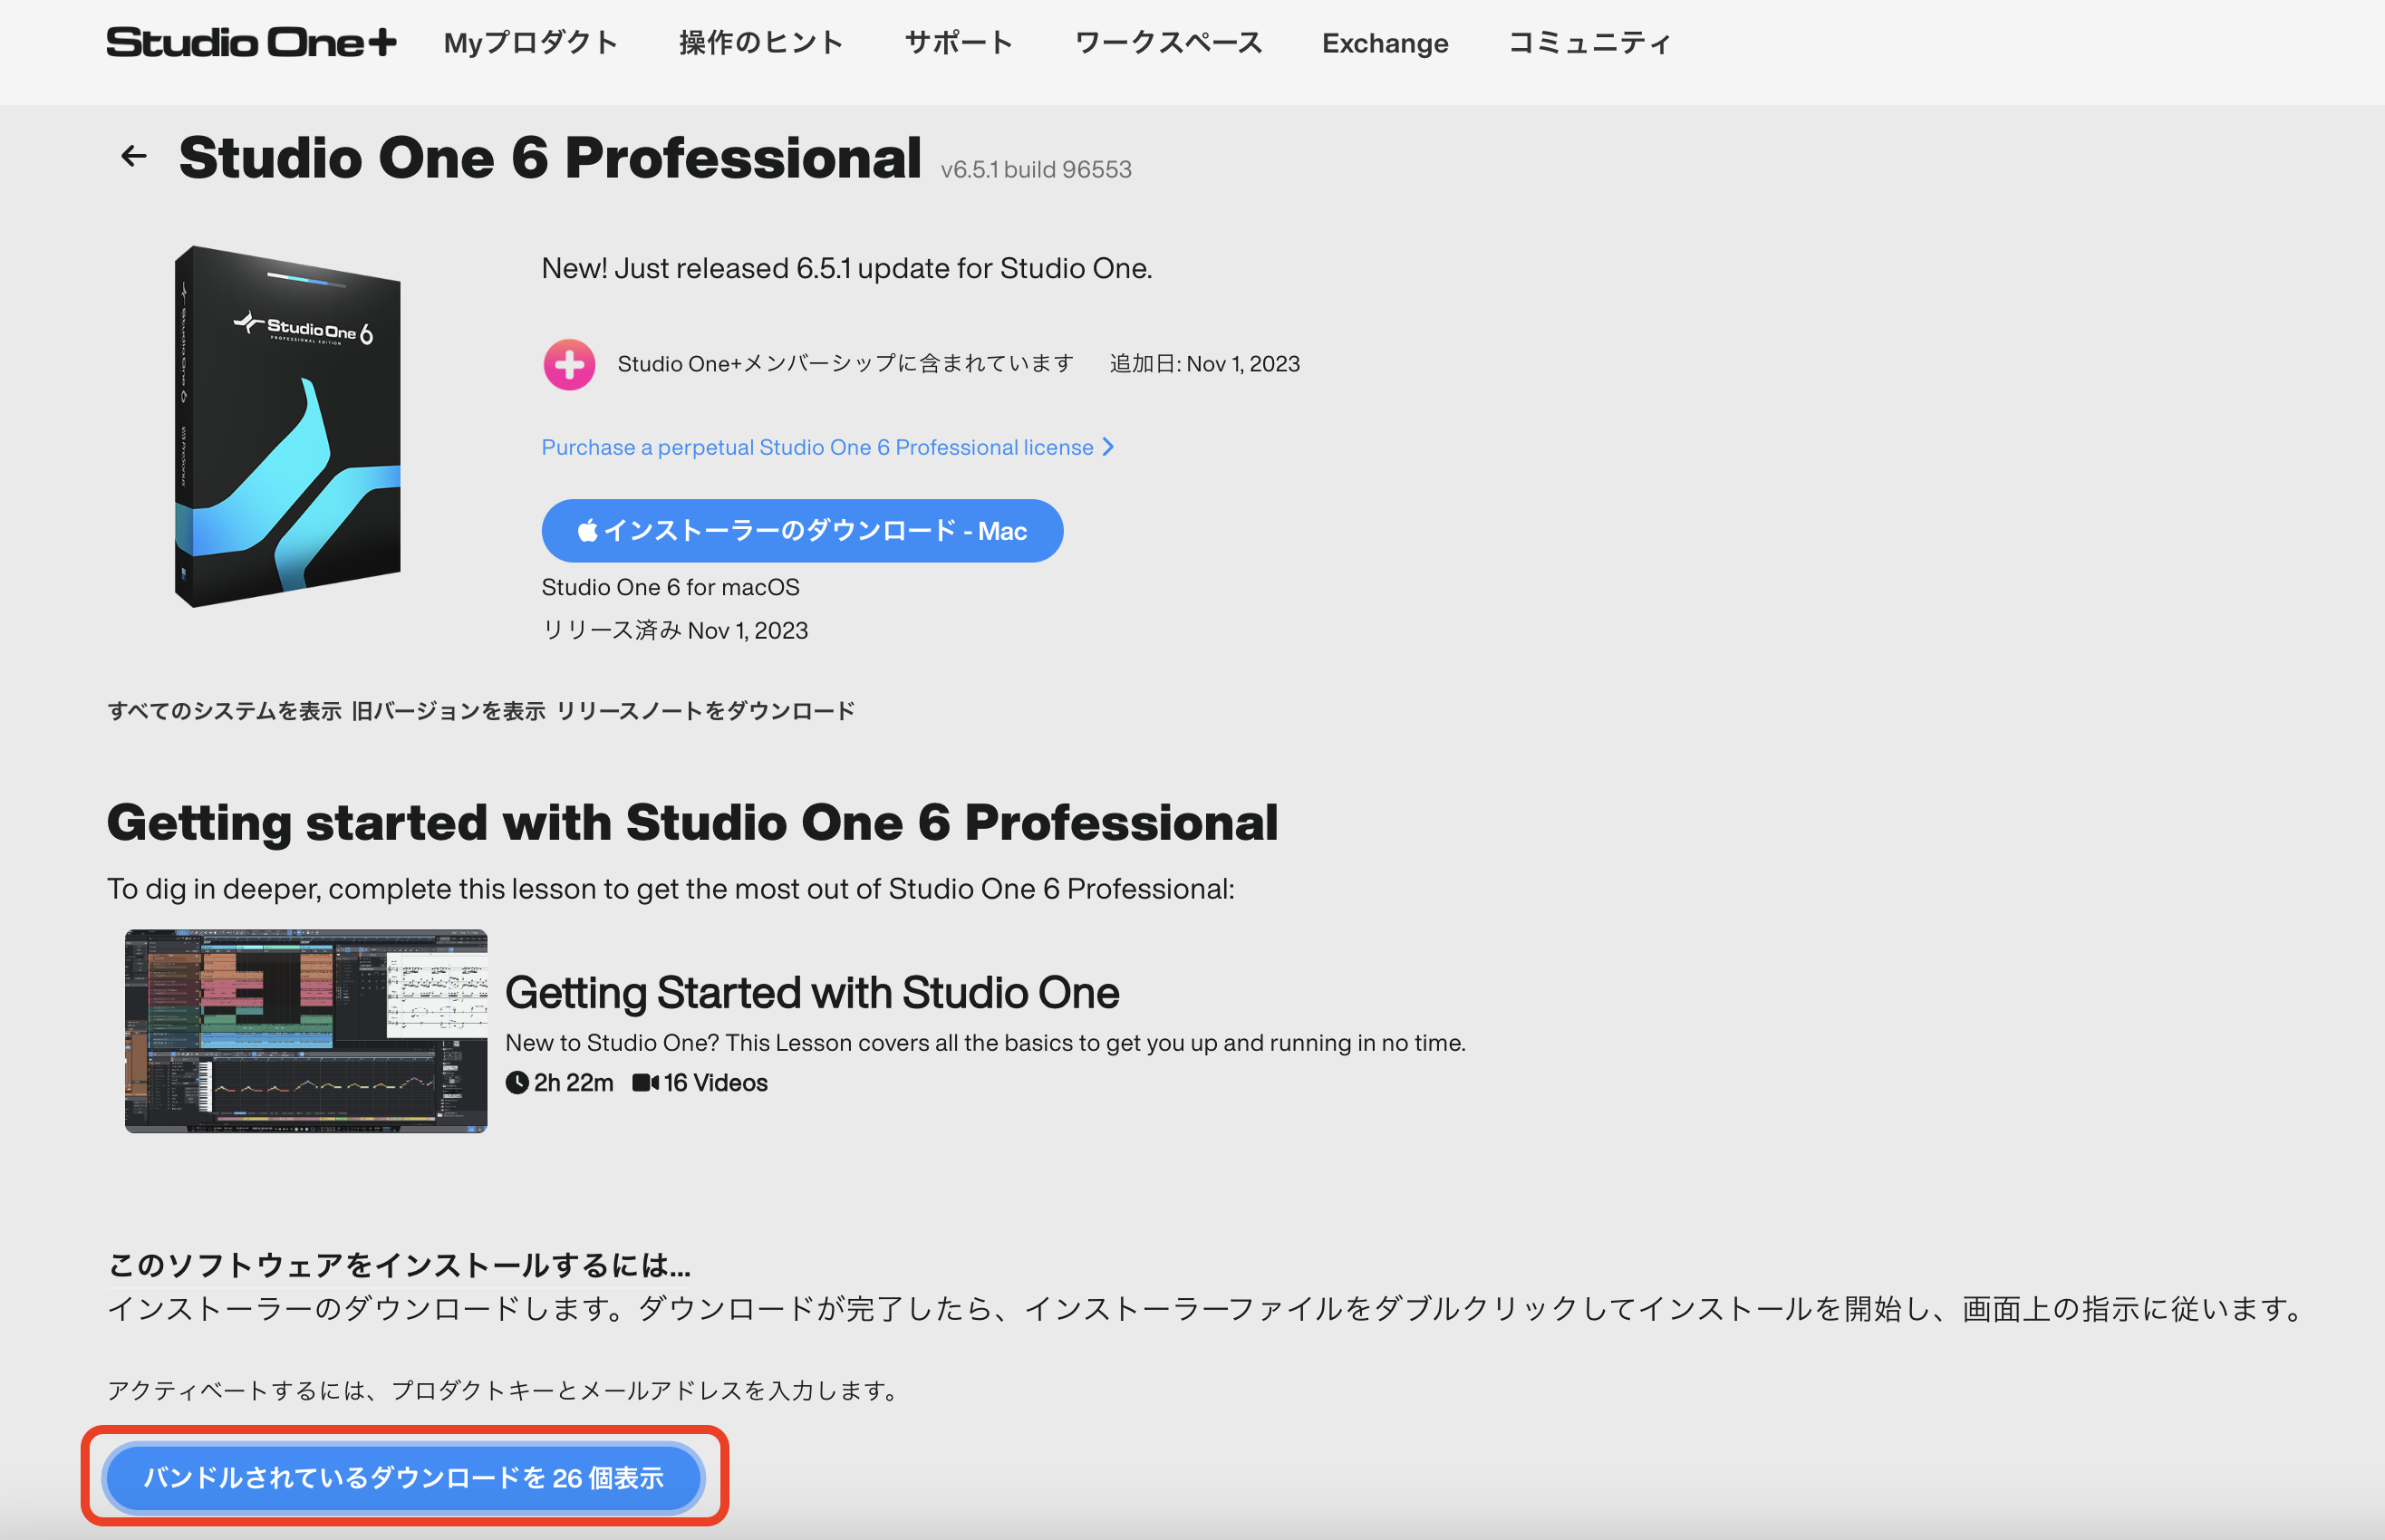Screen dimensions: 2385x1540
Task: Click the 追加日: Nov 1, 2023 text
Action: [x=1205, y=364]
